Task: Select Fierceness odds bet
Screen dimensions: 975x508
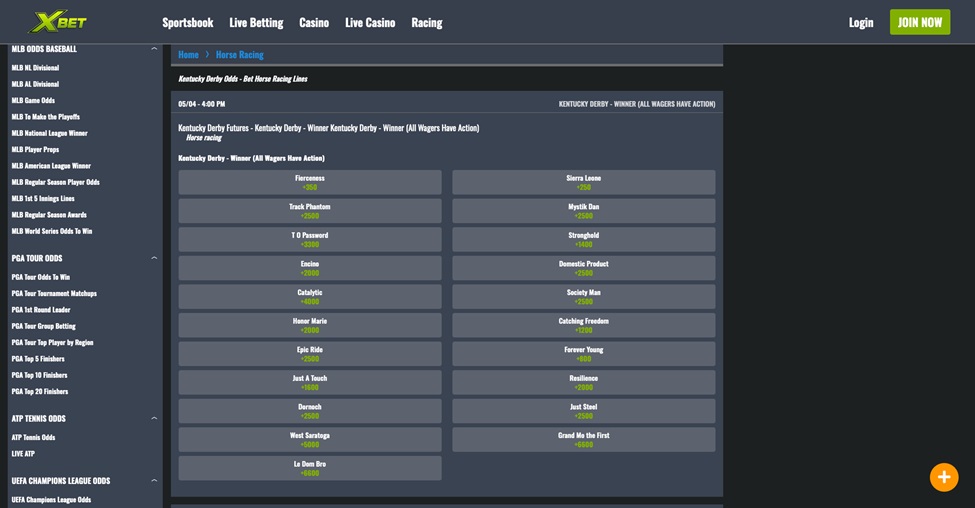Action: (x=310, y=182)
